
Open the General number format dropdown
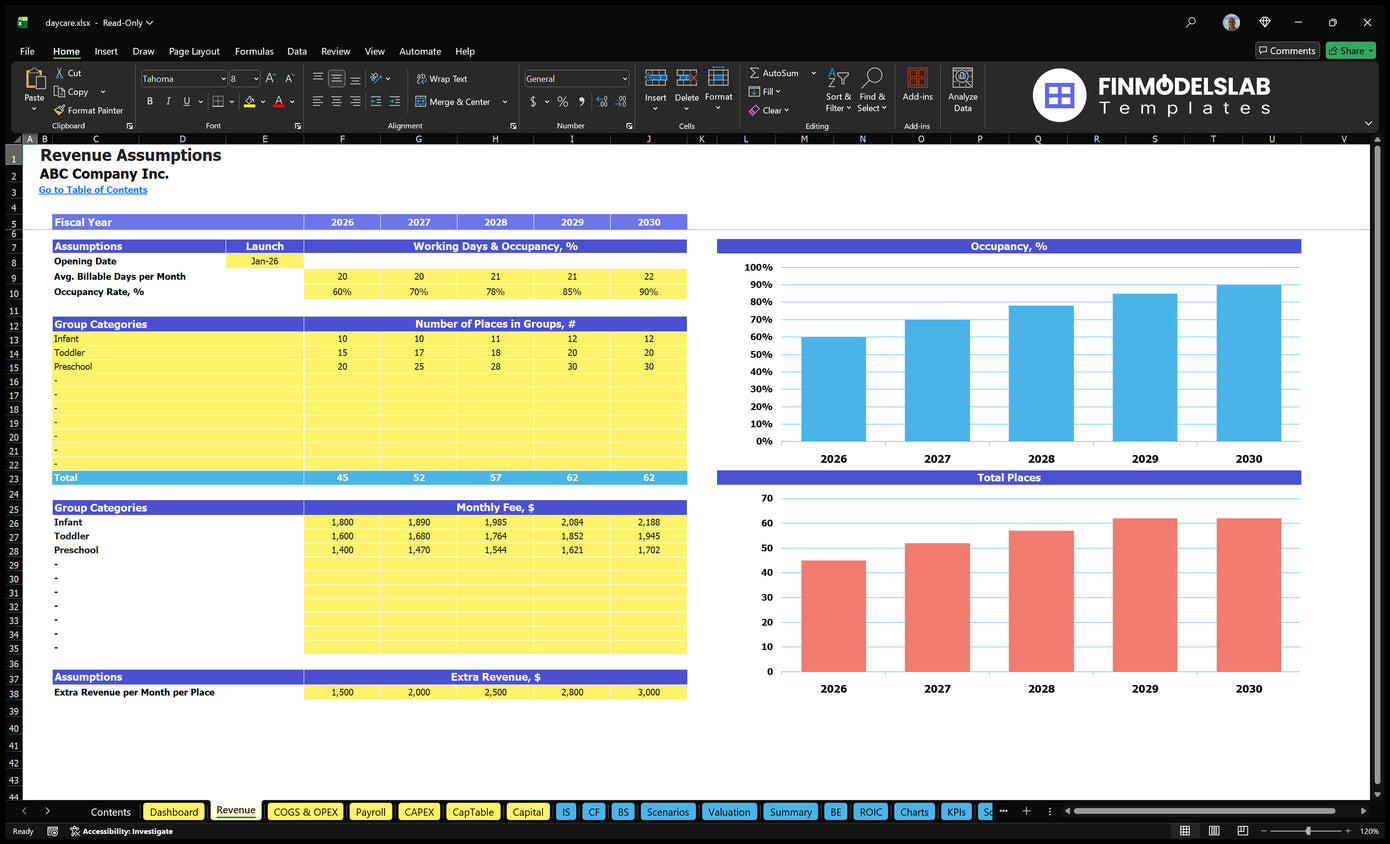(x=624, y=78)
